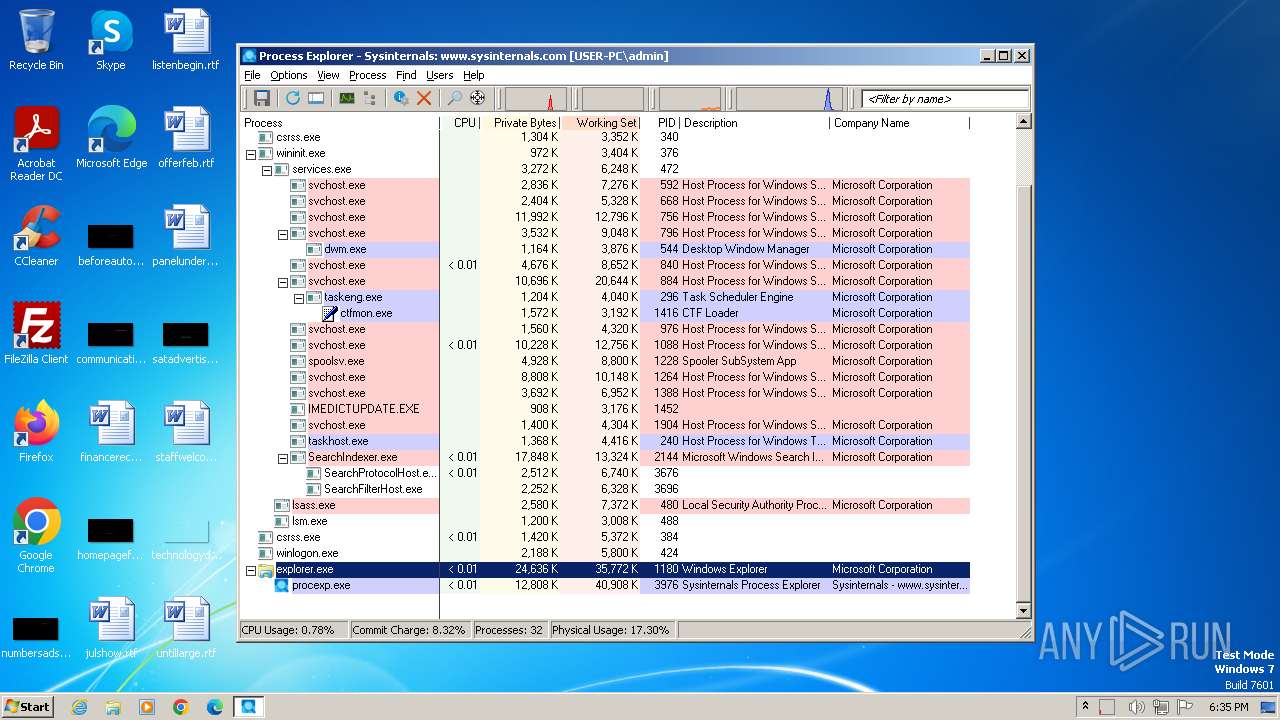Click the process list scrollbar up arrow
The height and width of the screenshot is (720, 1280).
(1023, 122)
